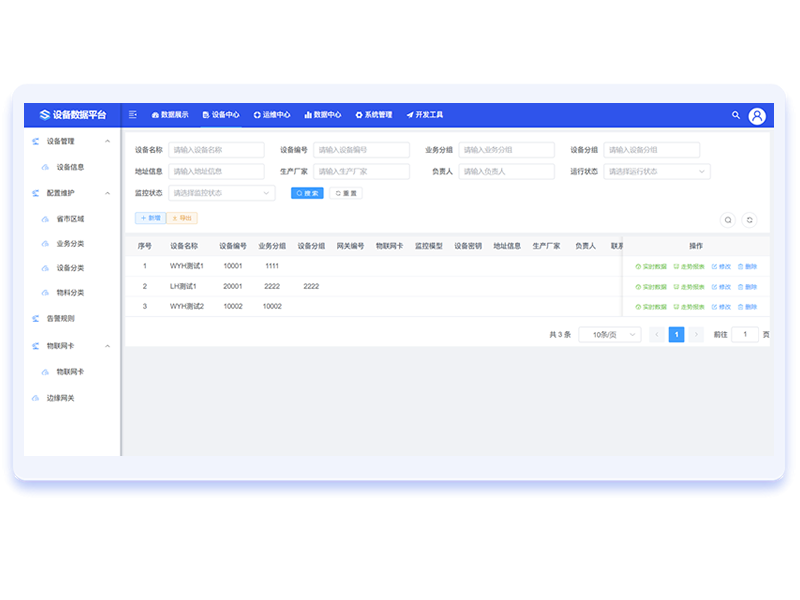Viewport: 800px width, 600px height.
Task: Open 实时数据 for the WYH测试2 row
Action: click(650, 307)
